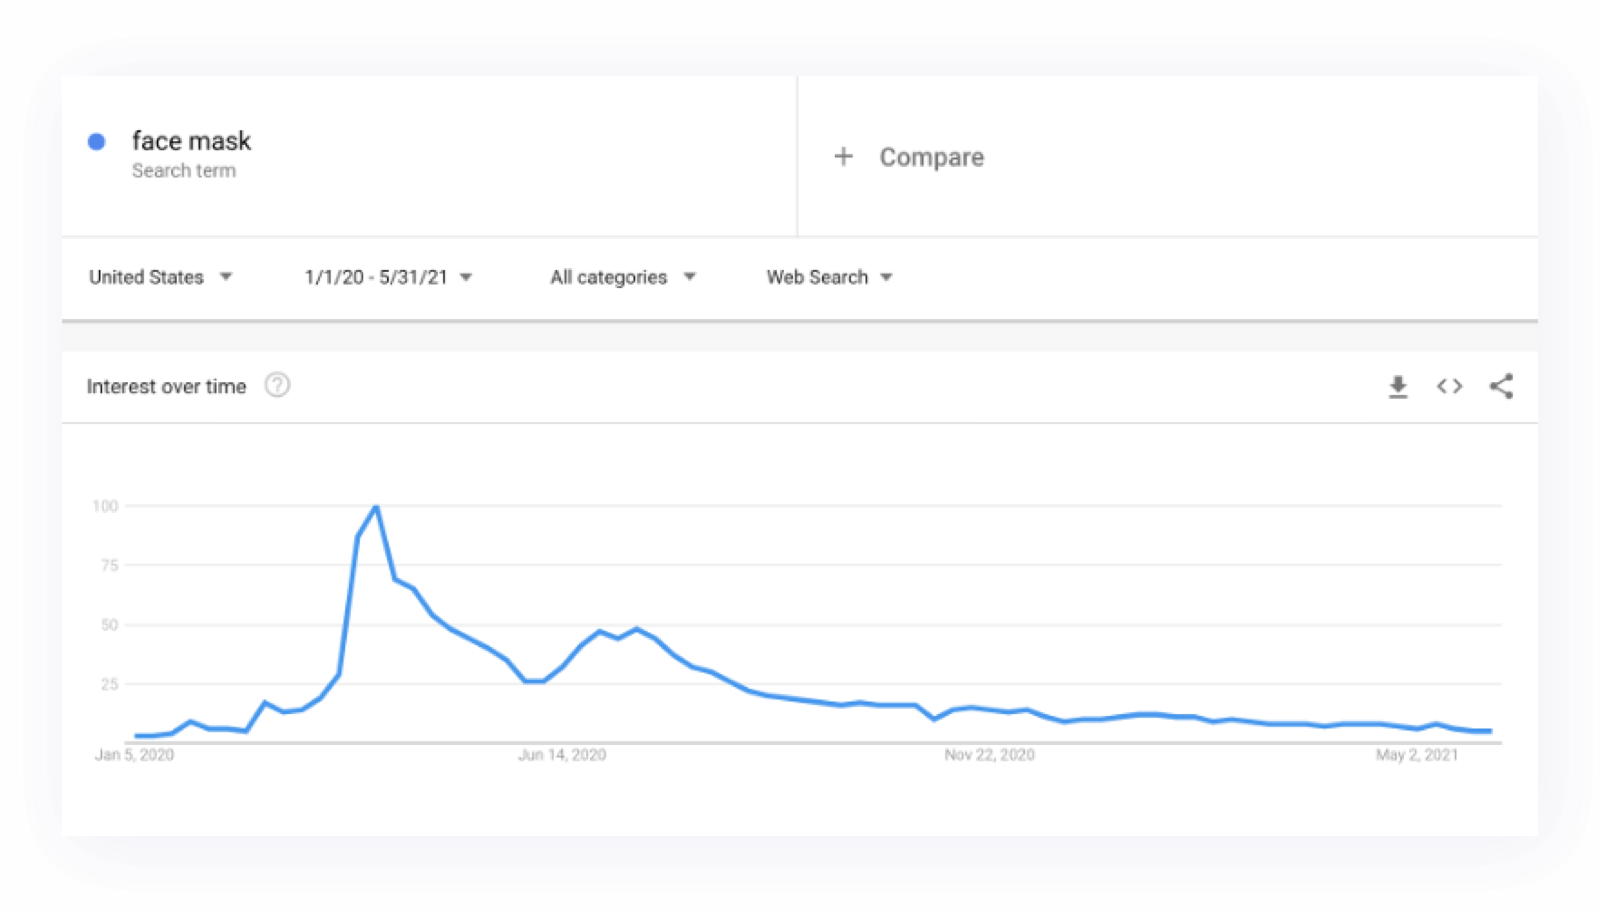The height and width of the screenshot is (912, 1600).
Task: Click the plus icon beside Compare
Action: (843, 156)
